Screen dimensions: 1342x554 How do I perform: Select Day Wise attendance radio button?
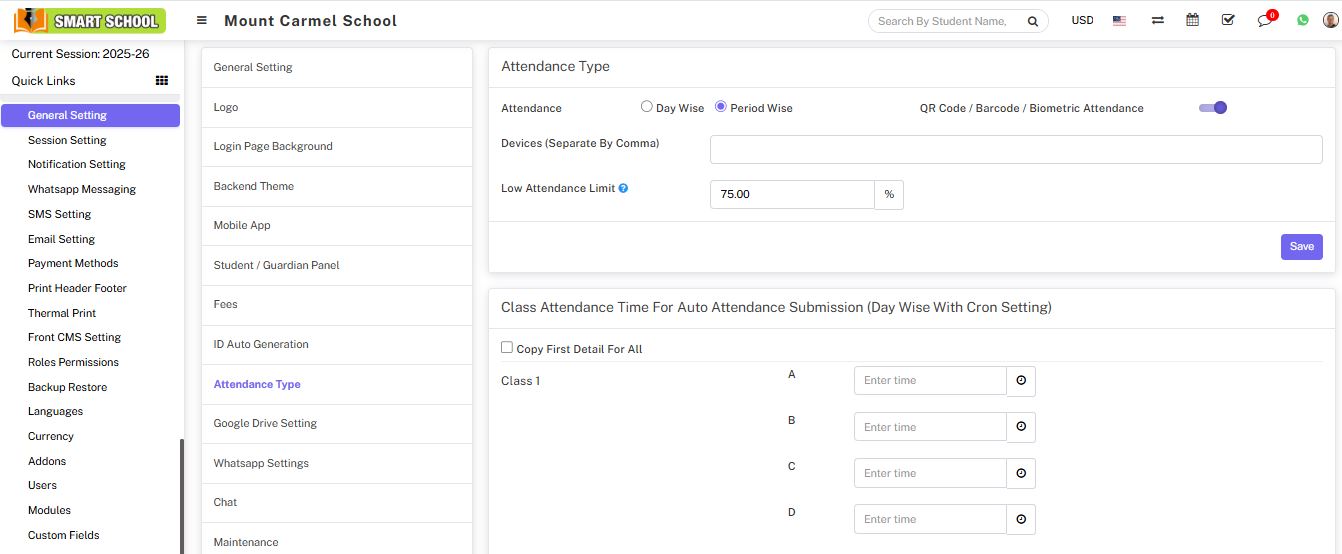(x=647, y=107)
